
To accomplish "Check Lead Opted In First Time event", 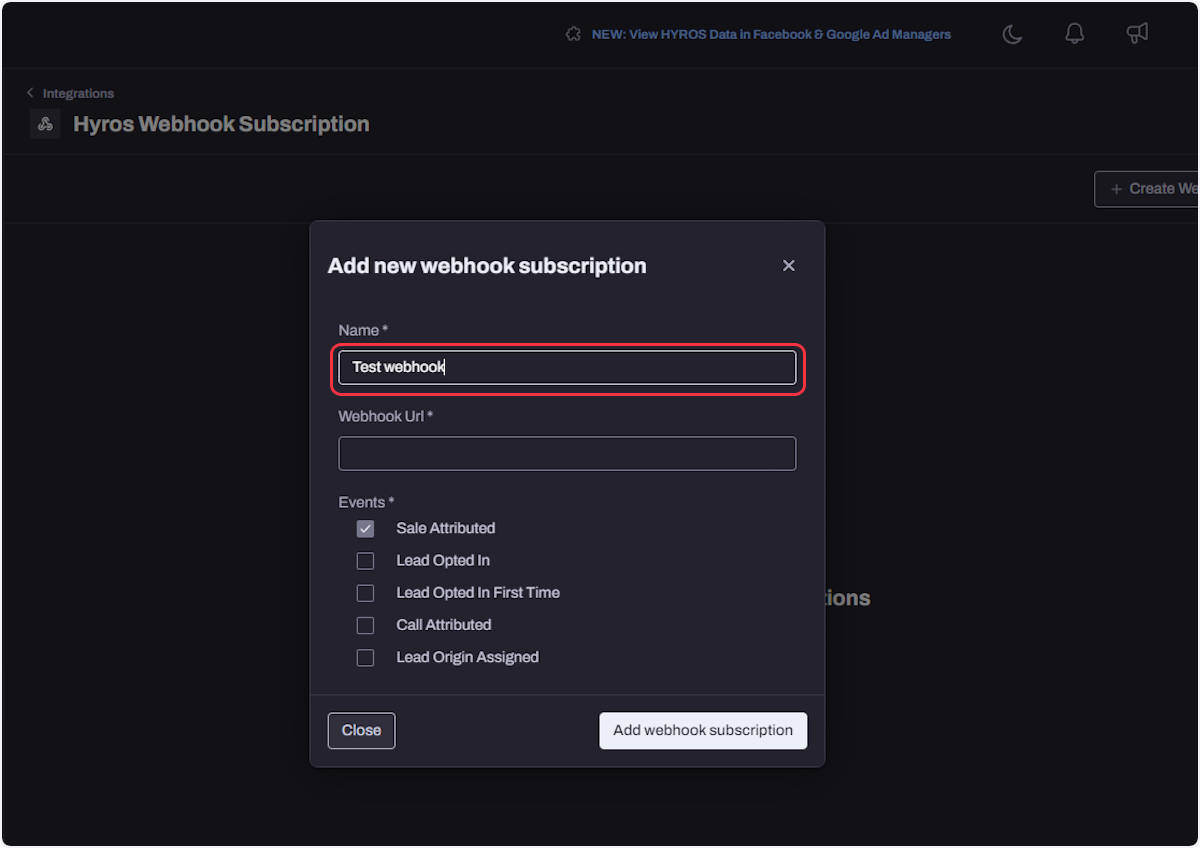I will point(365,593).
